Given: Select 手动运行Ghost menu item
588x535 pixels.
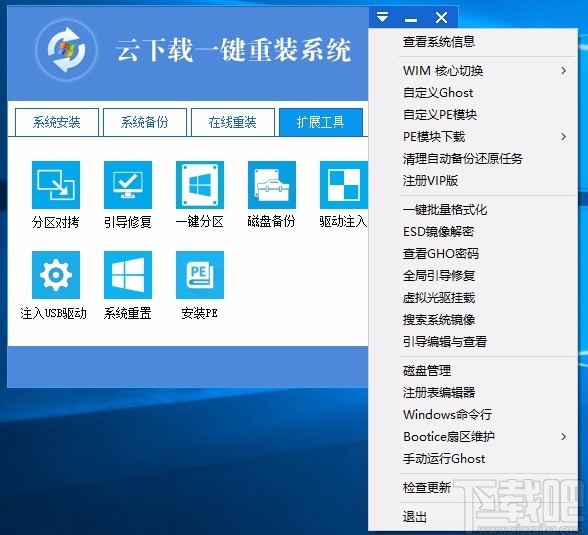Looking at the screenshot, I should [473, 459].
